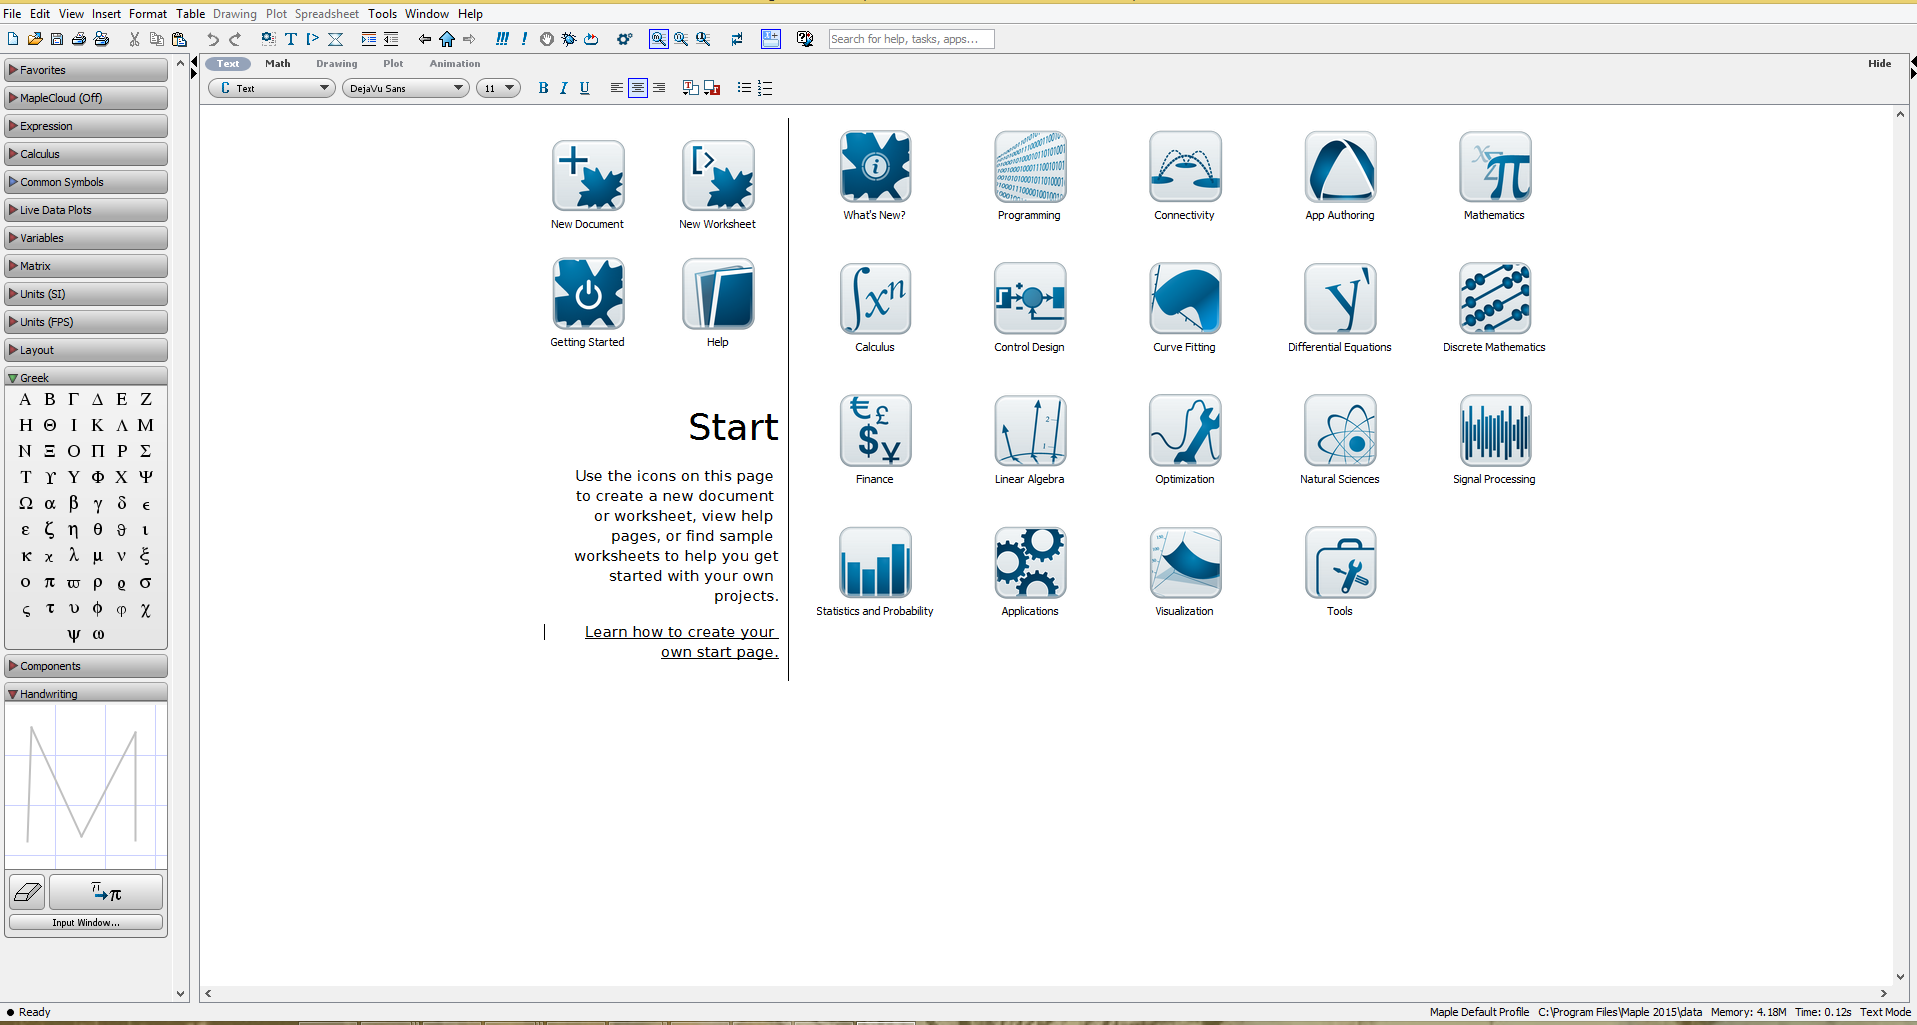1917x1025 pixels.
Task: Open the Table menu
Action: coord(190,14)
